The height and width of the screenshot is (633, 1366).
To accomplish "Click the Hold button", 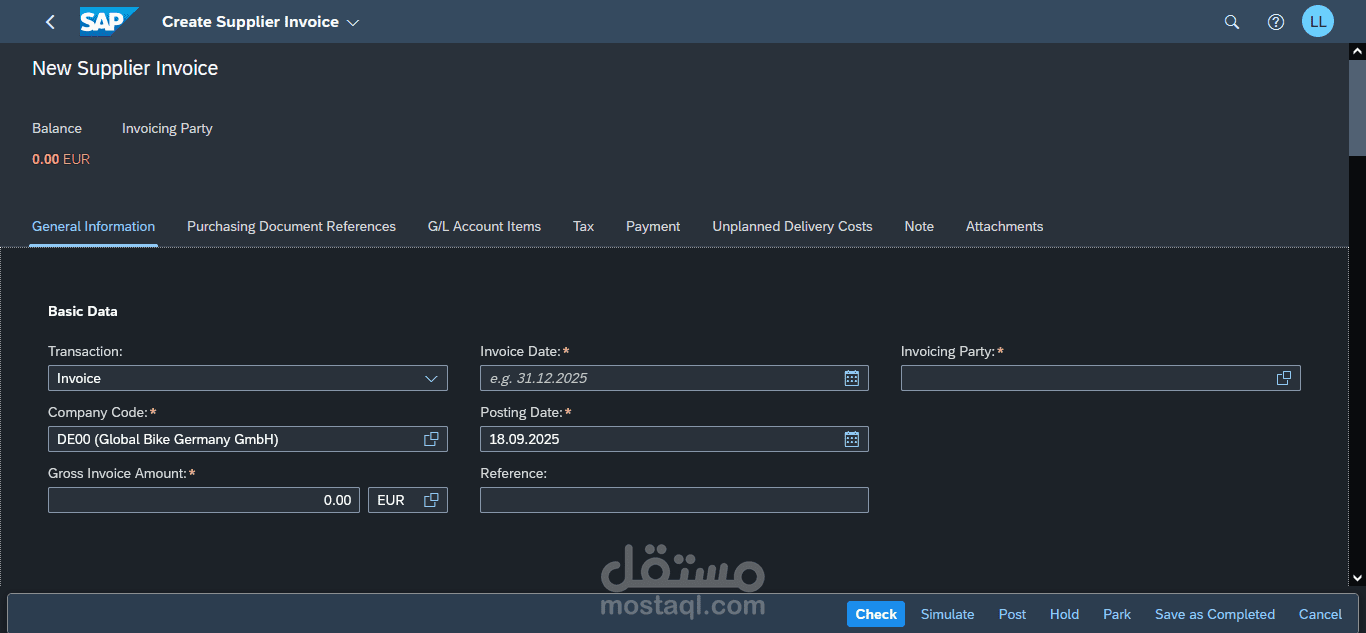I will (x=1064, y=614).
